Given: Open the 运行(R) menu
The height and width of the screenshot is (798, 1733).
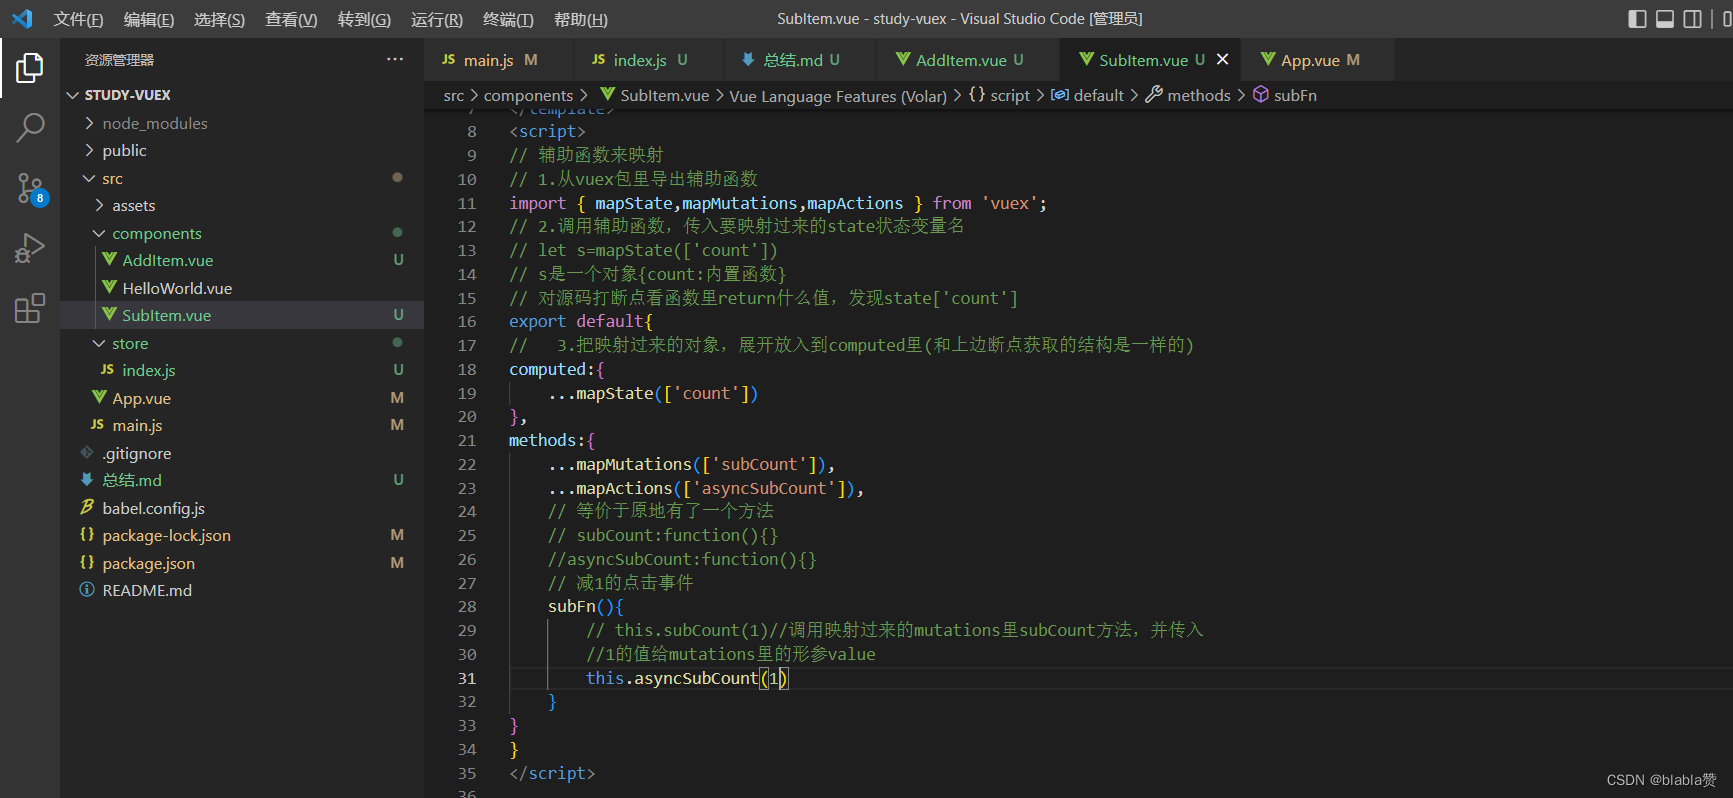Looking at the screenshot, I should pos(437,19).
